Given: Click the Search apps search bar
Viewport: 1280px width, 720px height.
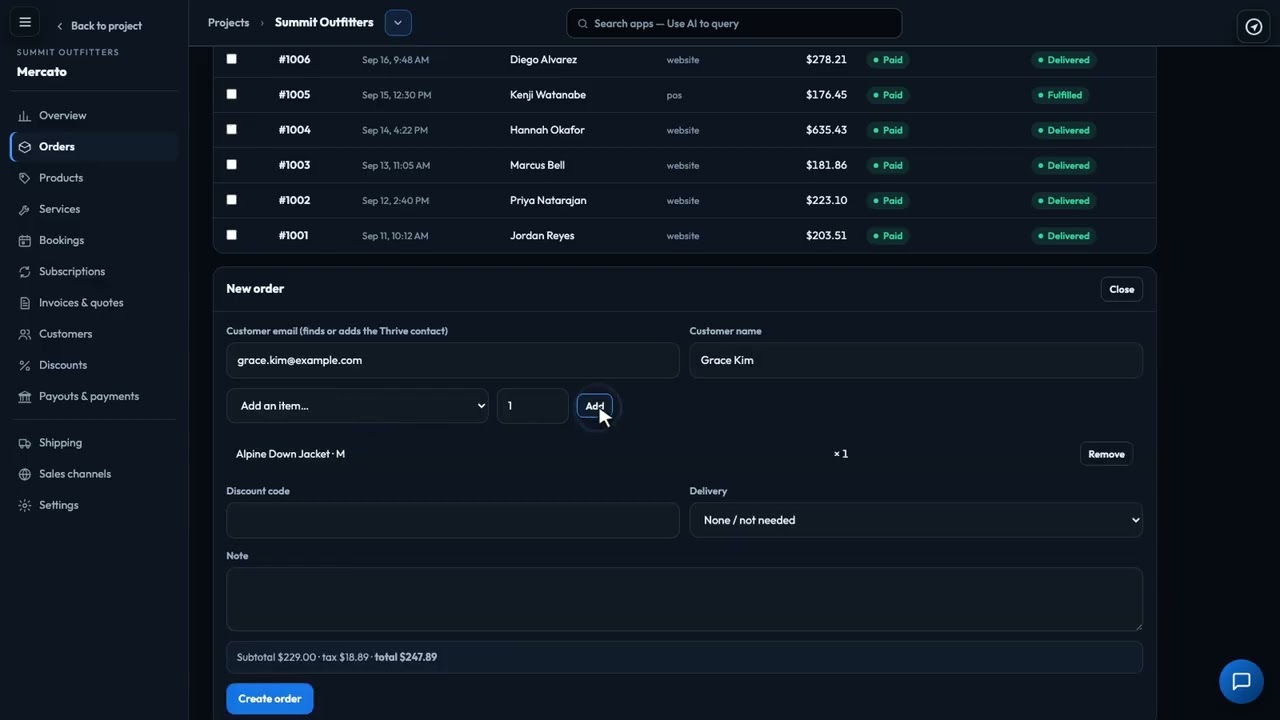Looking at the screenshot, I should (734, 23).
